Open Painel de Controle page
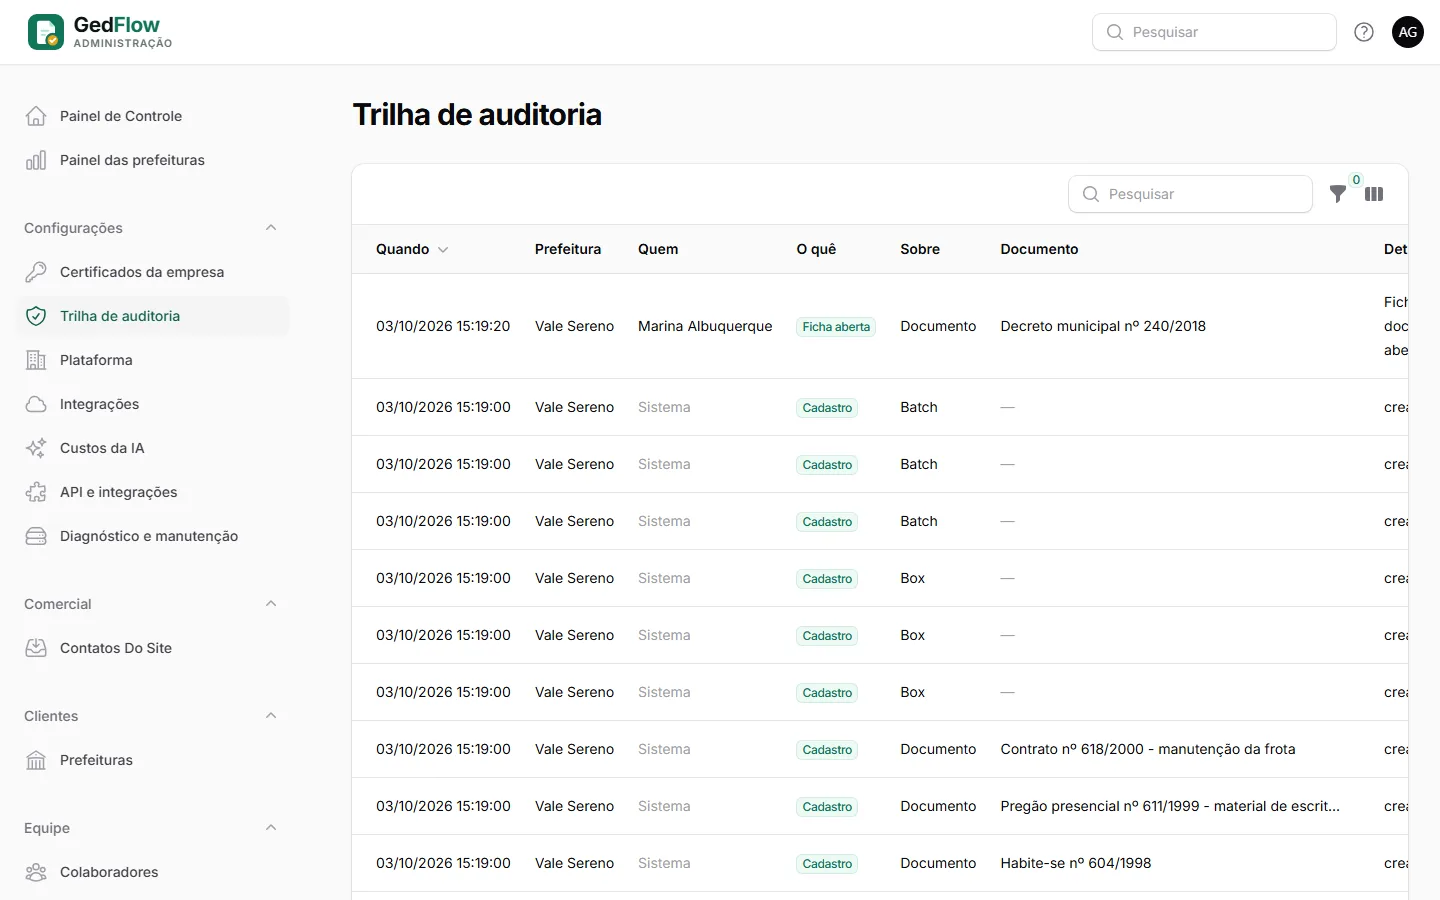The image size is (1440, 900). point(153,116)
